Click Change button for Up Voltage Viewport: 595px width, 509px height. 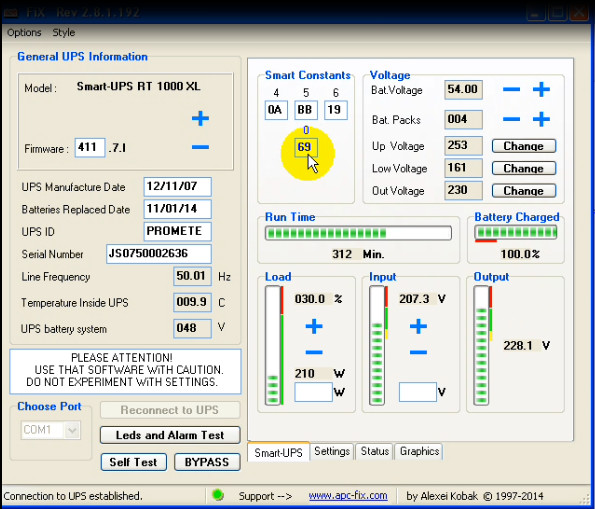tap(524, 146)
